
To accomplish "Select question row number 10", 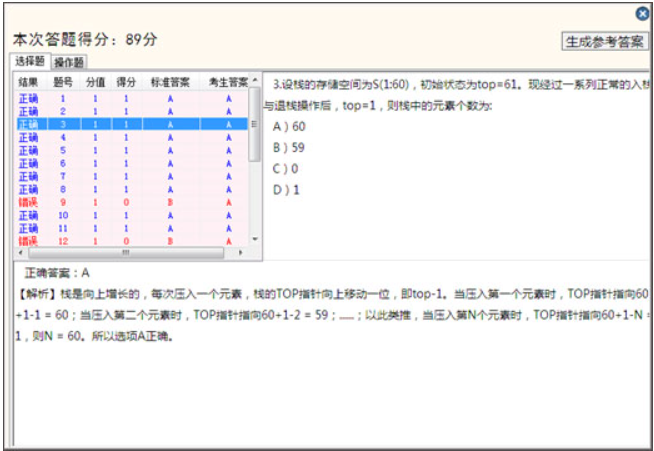I will [132, 215].
